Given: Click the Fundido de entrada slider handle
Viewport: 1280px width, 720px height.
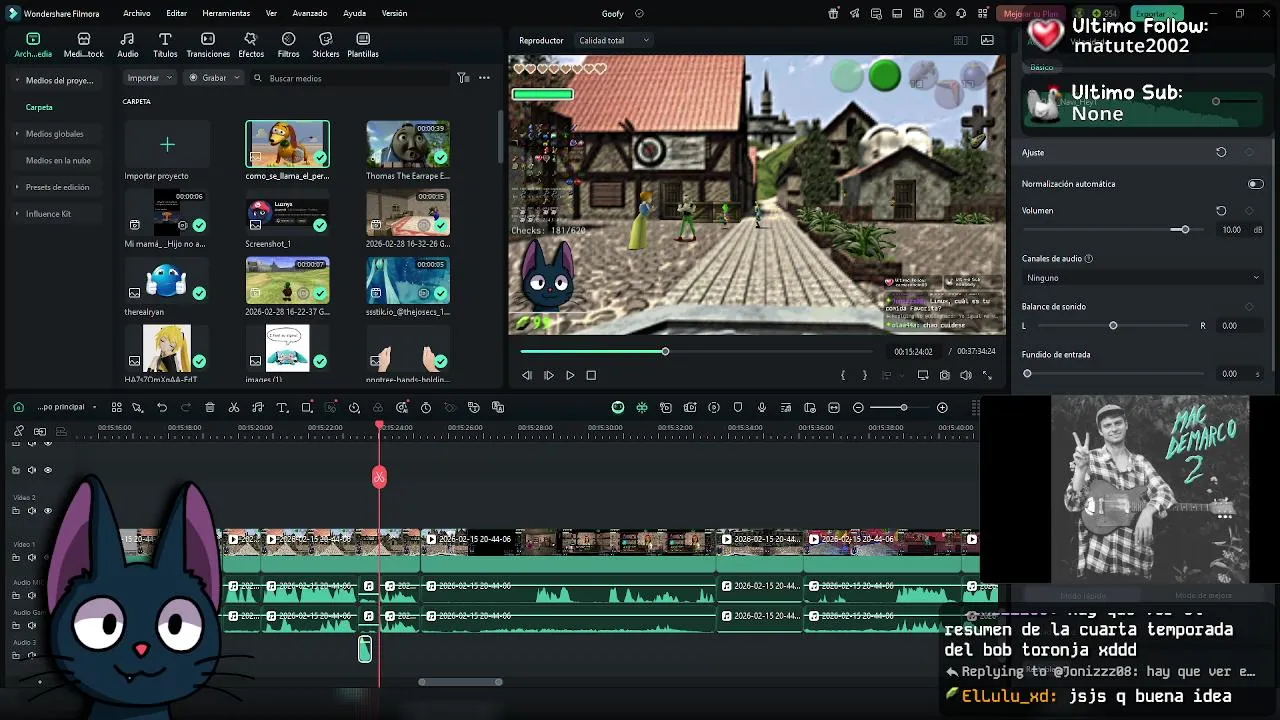Looking at the screenshot, I should [1027, 374].
